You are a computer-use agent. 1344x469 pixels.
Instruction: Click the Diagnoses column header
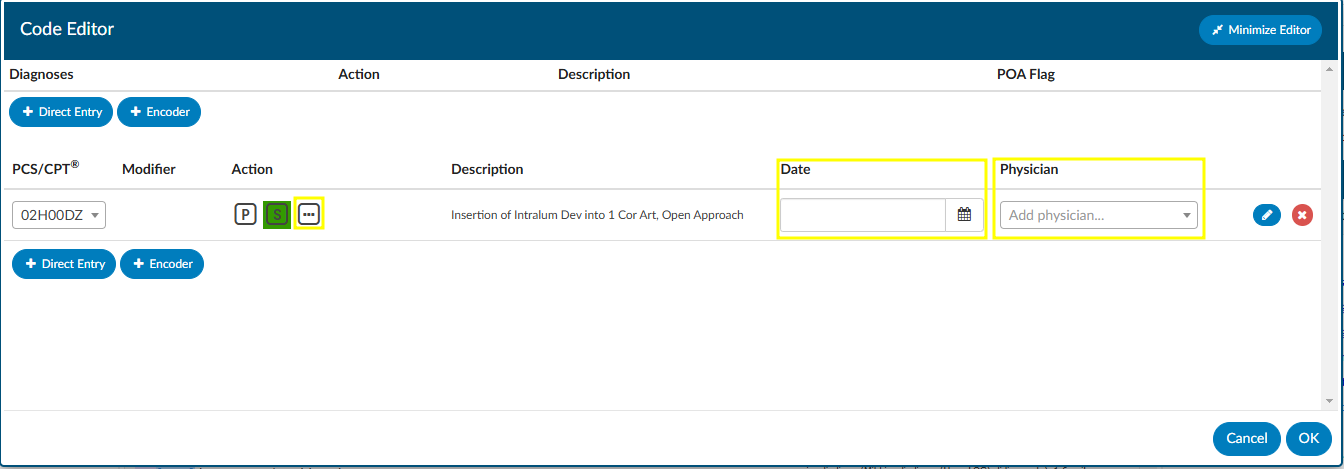tap(41, 74)
